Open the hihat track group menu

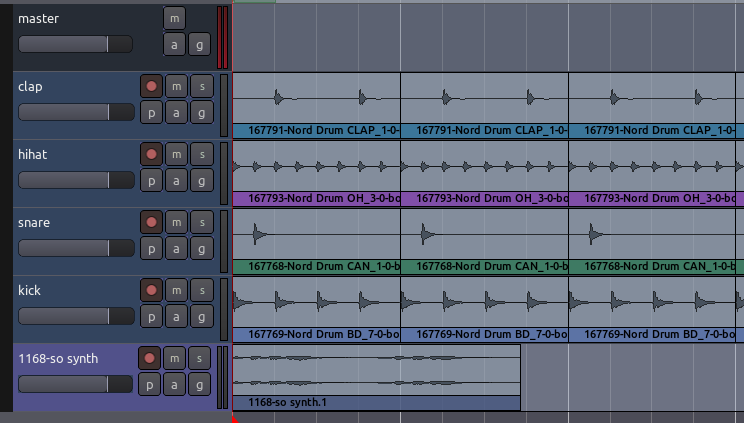(202, 181)
